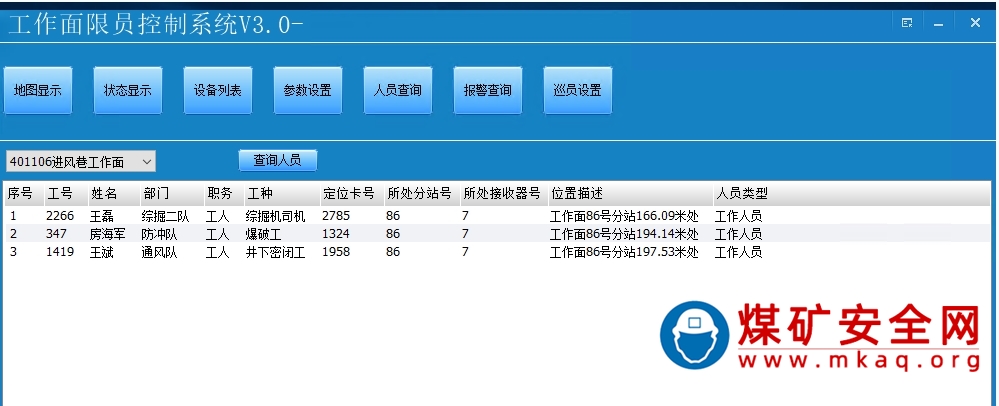Viewport: 999px width, 406px height.
Task: Click locator card number 2785
Action: [336, 216]
